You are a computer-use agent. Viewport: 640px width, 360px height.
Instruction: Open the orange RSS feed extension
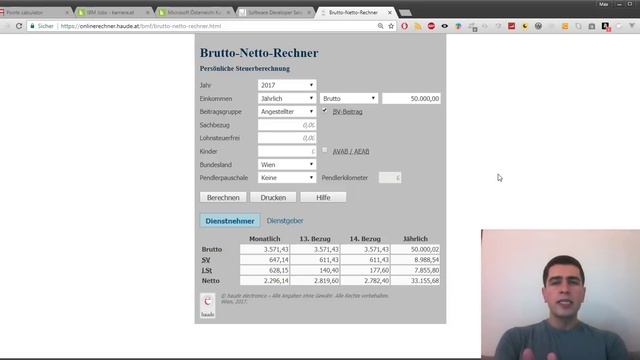pos(418,26)
